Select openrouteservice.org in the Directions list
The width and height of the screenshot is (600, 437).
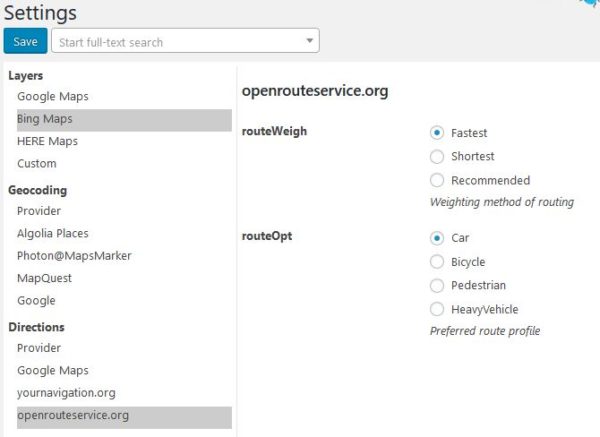pyautogui.click(x=124, y=417)
